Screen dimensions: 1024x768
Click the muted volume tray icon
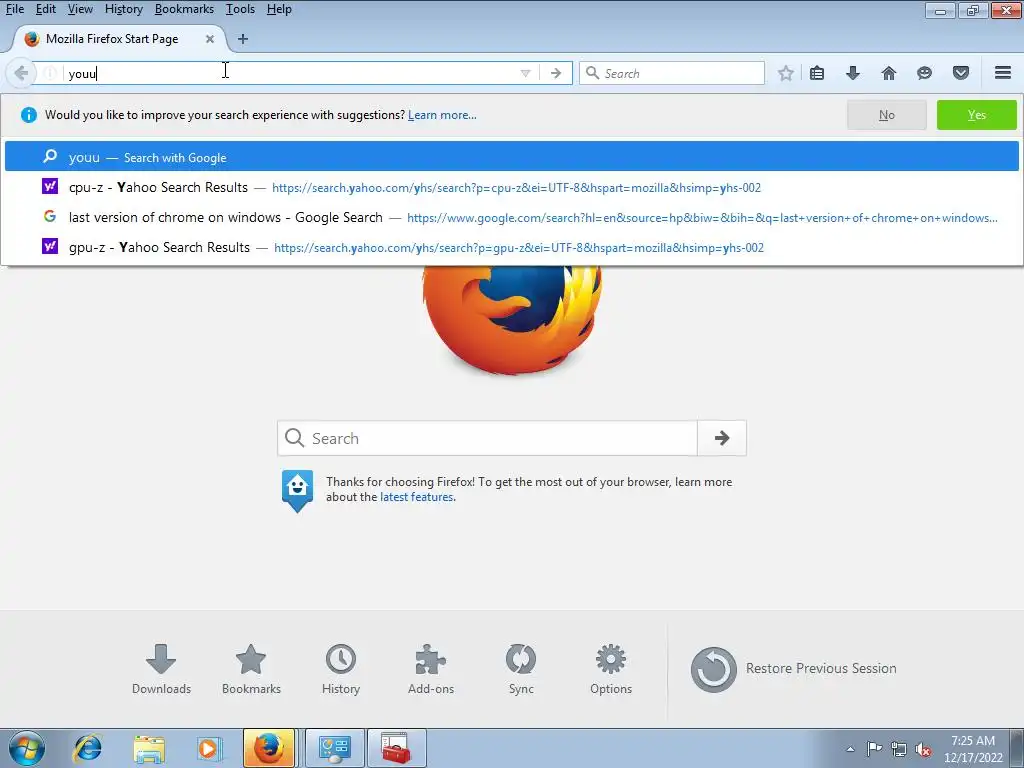923,750
